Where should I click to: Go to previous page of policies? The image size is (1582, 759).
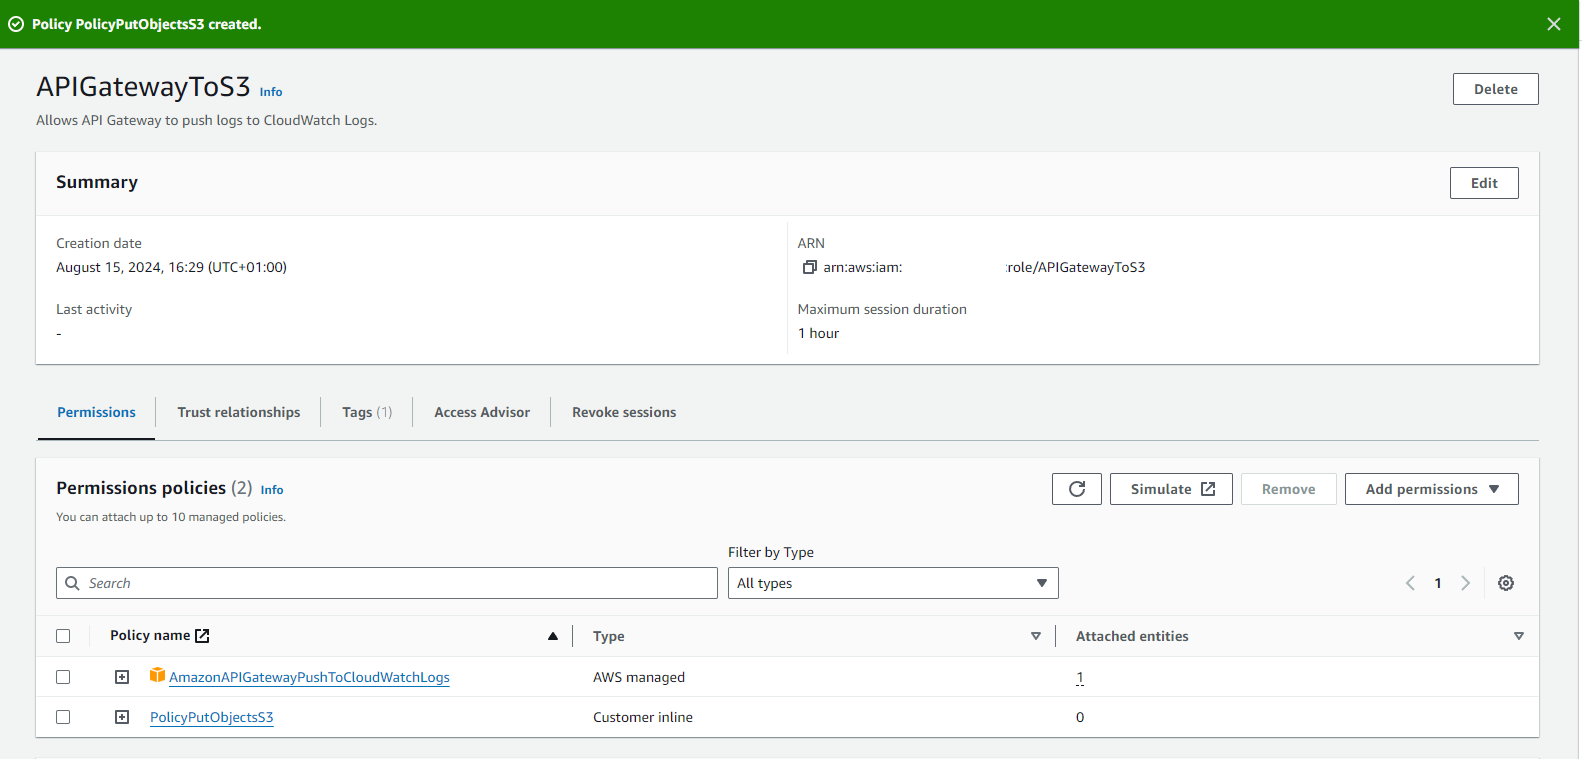[x=1410, y=583]
